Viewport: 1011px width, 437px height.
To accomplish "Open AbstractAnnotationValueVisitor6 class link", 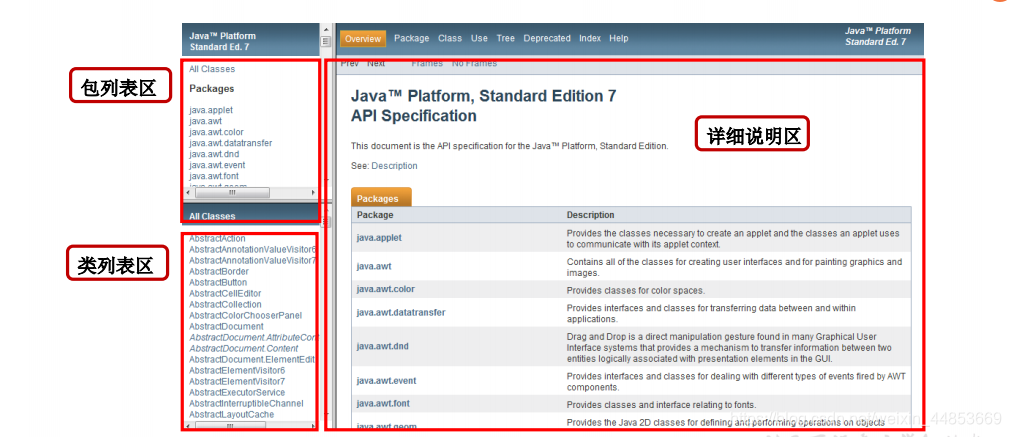I will (x=253, y=249).
